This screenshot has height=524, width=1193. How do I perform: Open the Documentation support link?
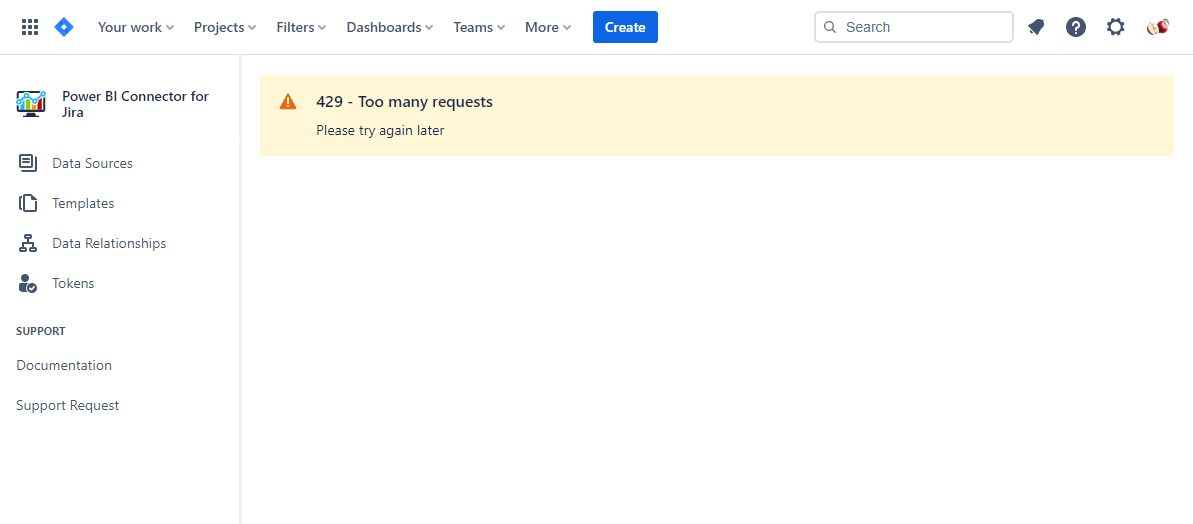pos(64,365)
